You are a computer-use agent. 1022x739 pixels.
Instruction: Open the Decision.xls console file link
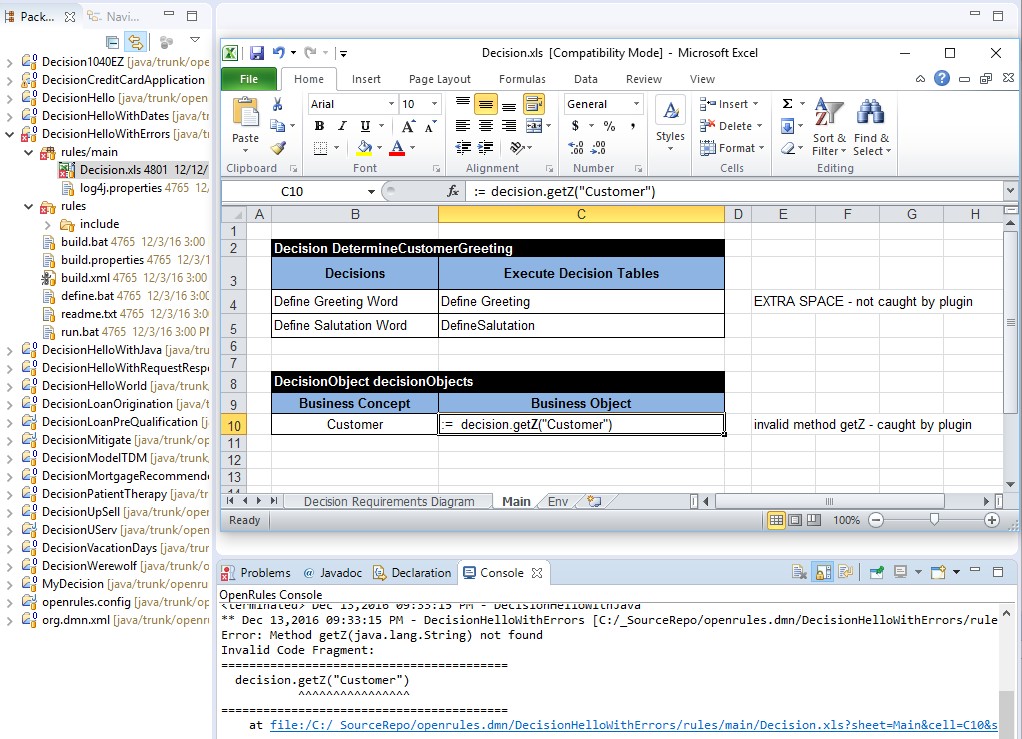pyautogui.click(x=634, y=725)
